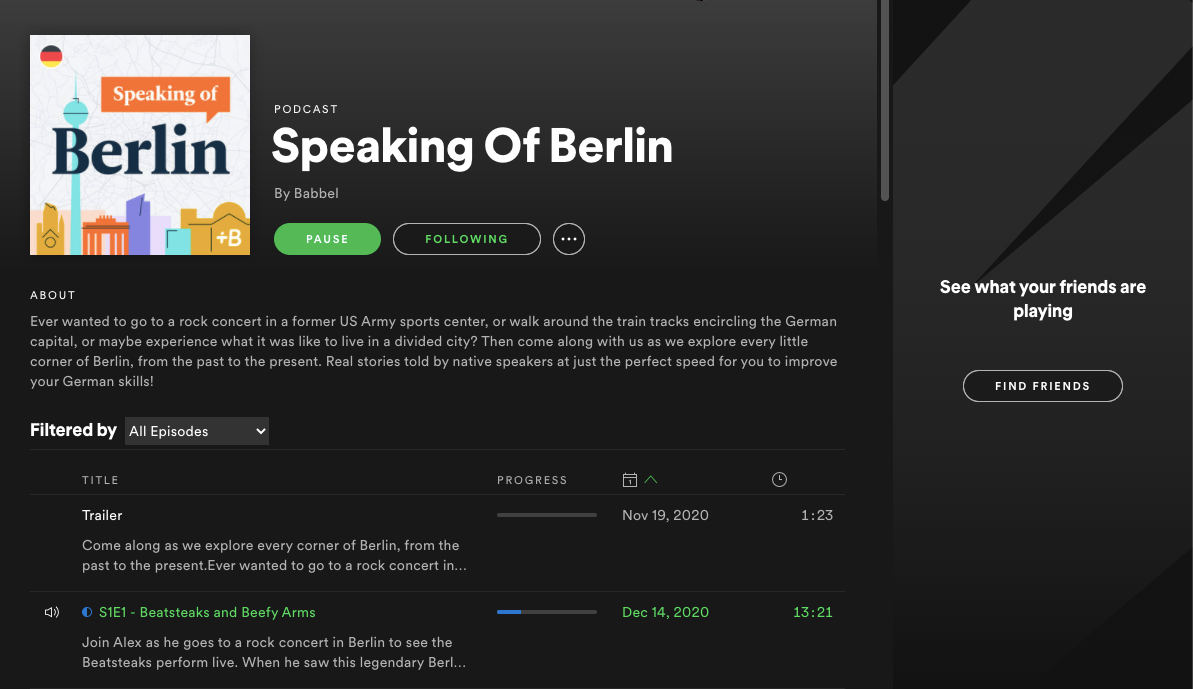The image size is (1193, 689).
Task: Sort episodes by clicking the TITLE header
Action: click(x=100, y=480)
